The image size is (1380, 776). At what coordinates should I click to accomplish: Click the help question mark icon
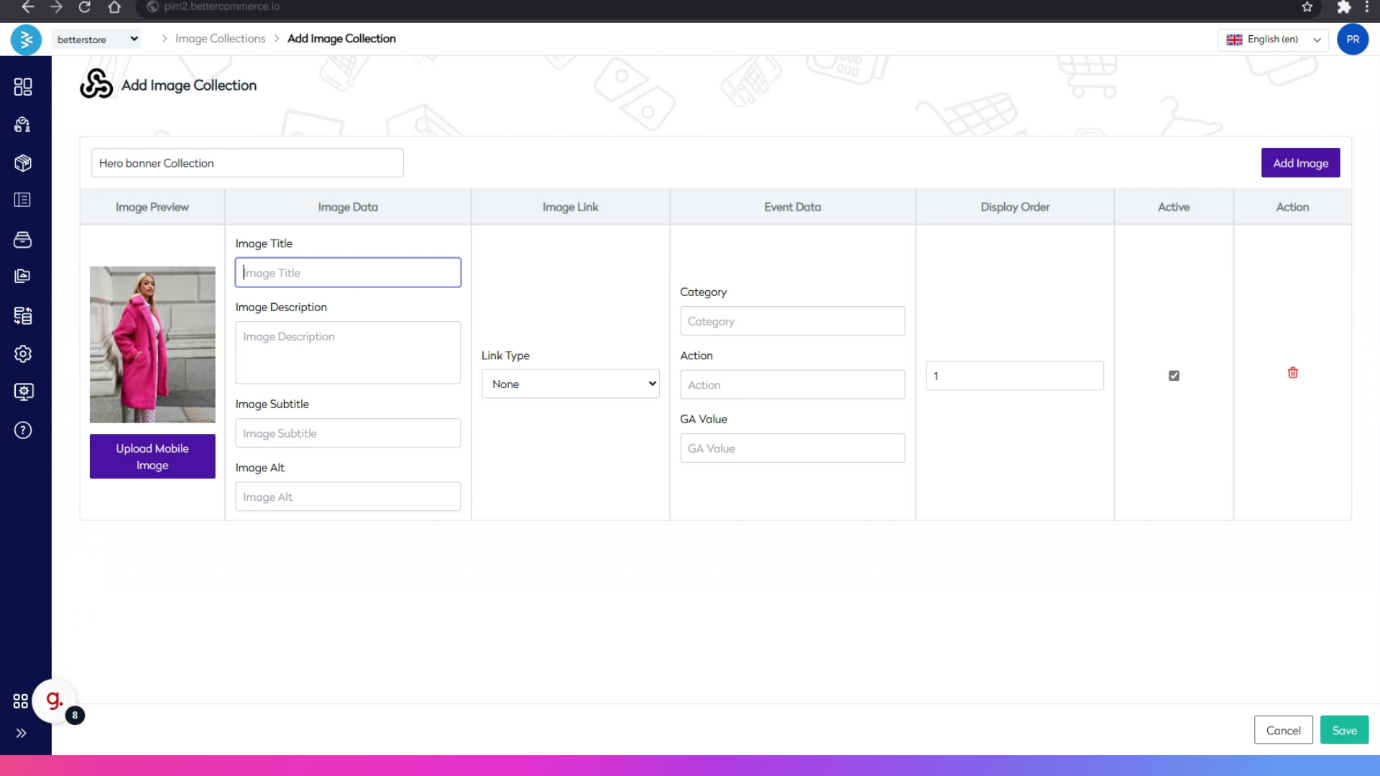(x=23, y=430)
